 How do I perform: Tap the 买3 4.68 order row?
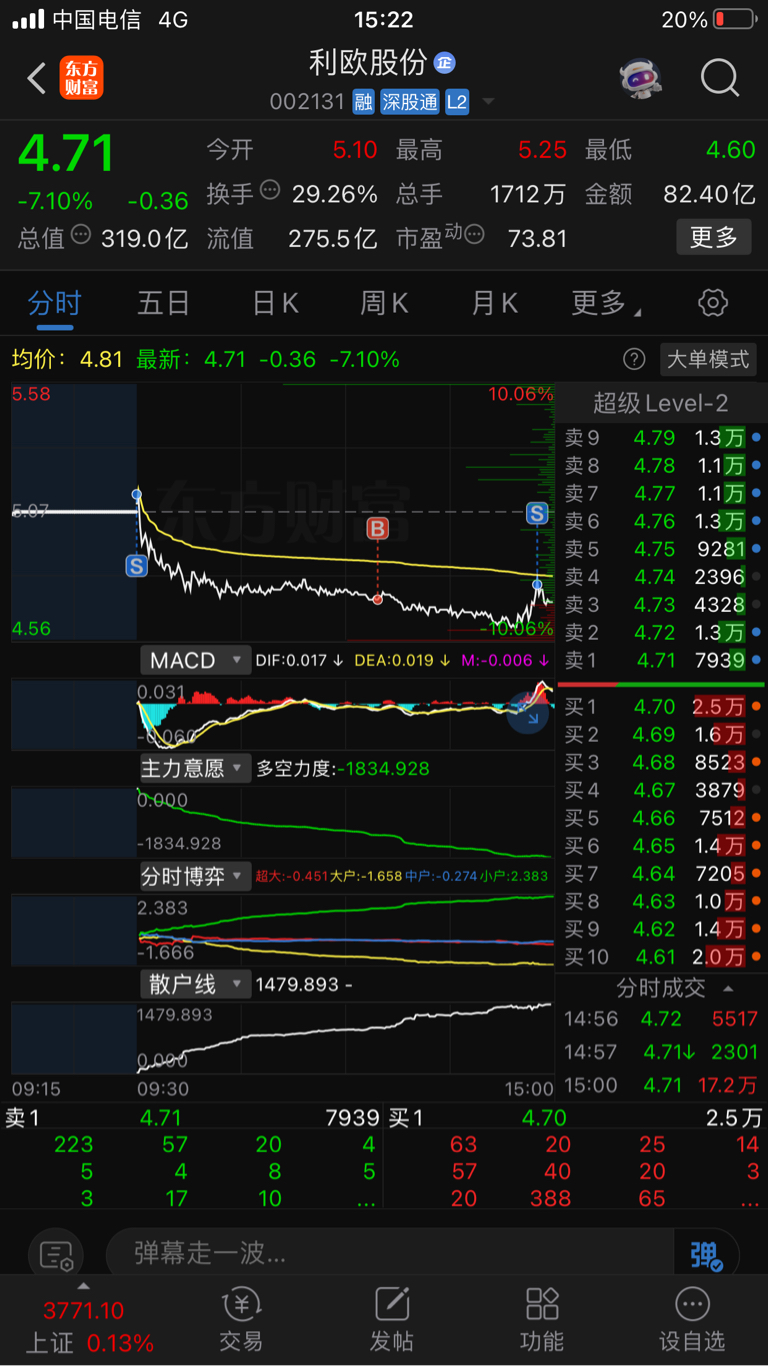[660, 763]
